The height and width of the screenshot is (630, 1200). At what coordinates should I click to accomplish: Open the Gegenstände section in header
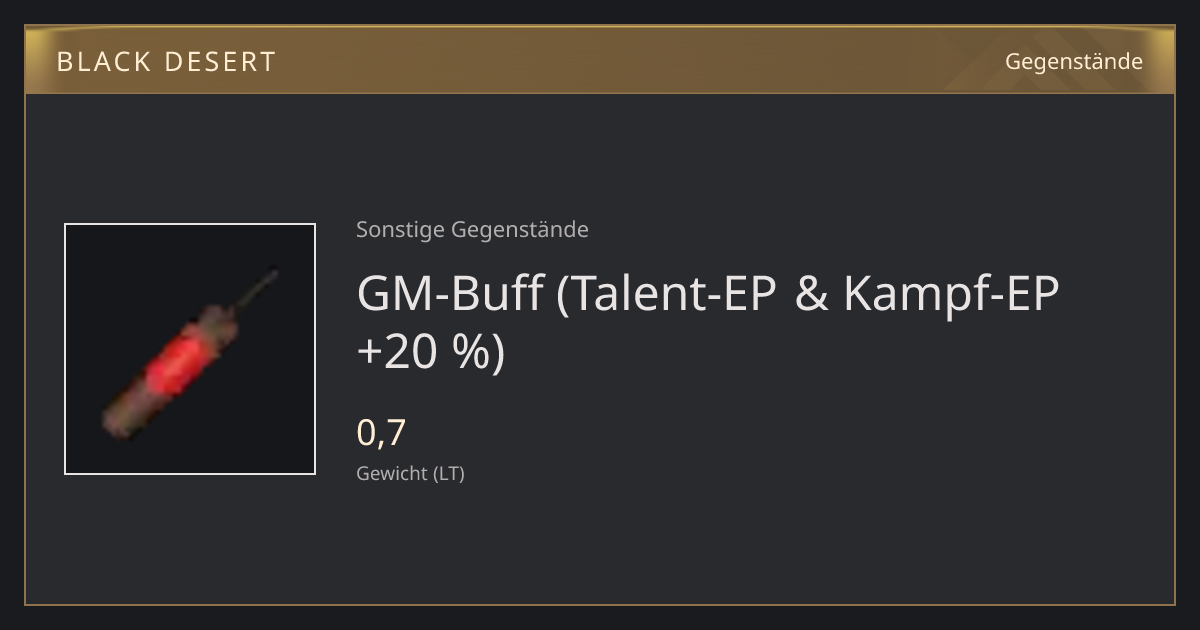pyautogui.click(x=1074, y=62)
